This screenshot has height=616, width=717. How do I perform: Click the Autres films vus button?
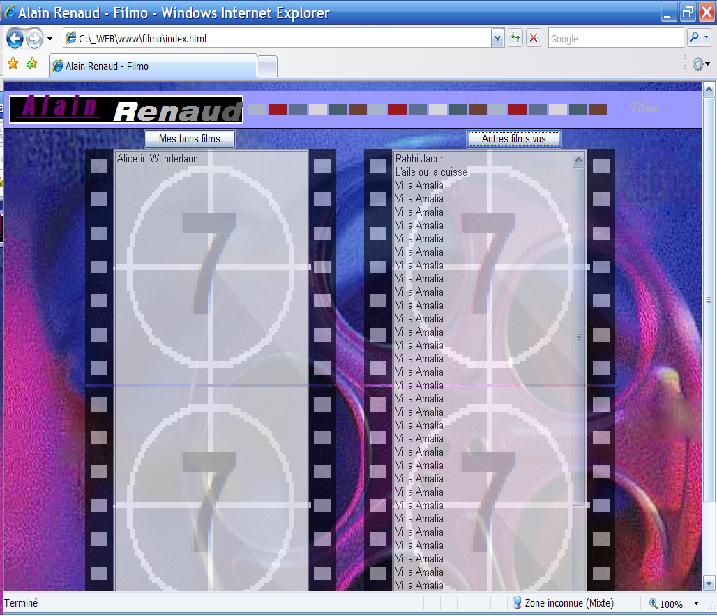click(x=514, y=139)
